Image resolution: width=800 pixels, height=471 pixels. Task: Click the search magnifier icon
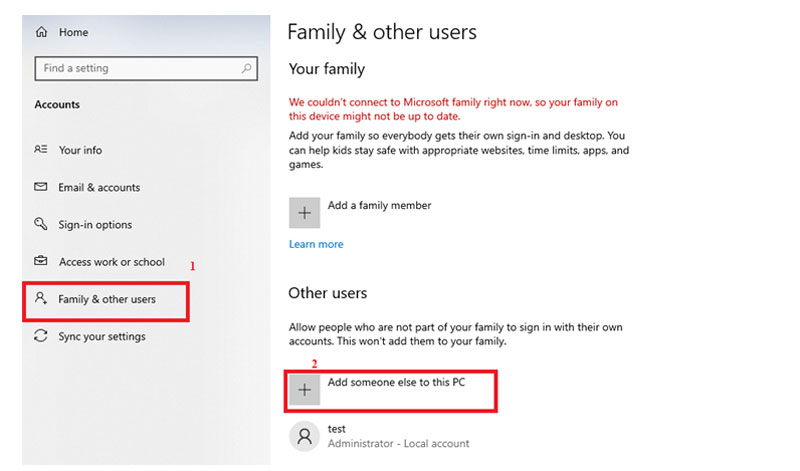coord(246,69)
